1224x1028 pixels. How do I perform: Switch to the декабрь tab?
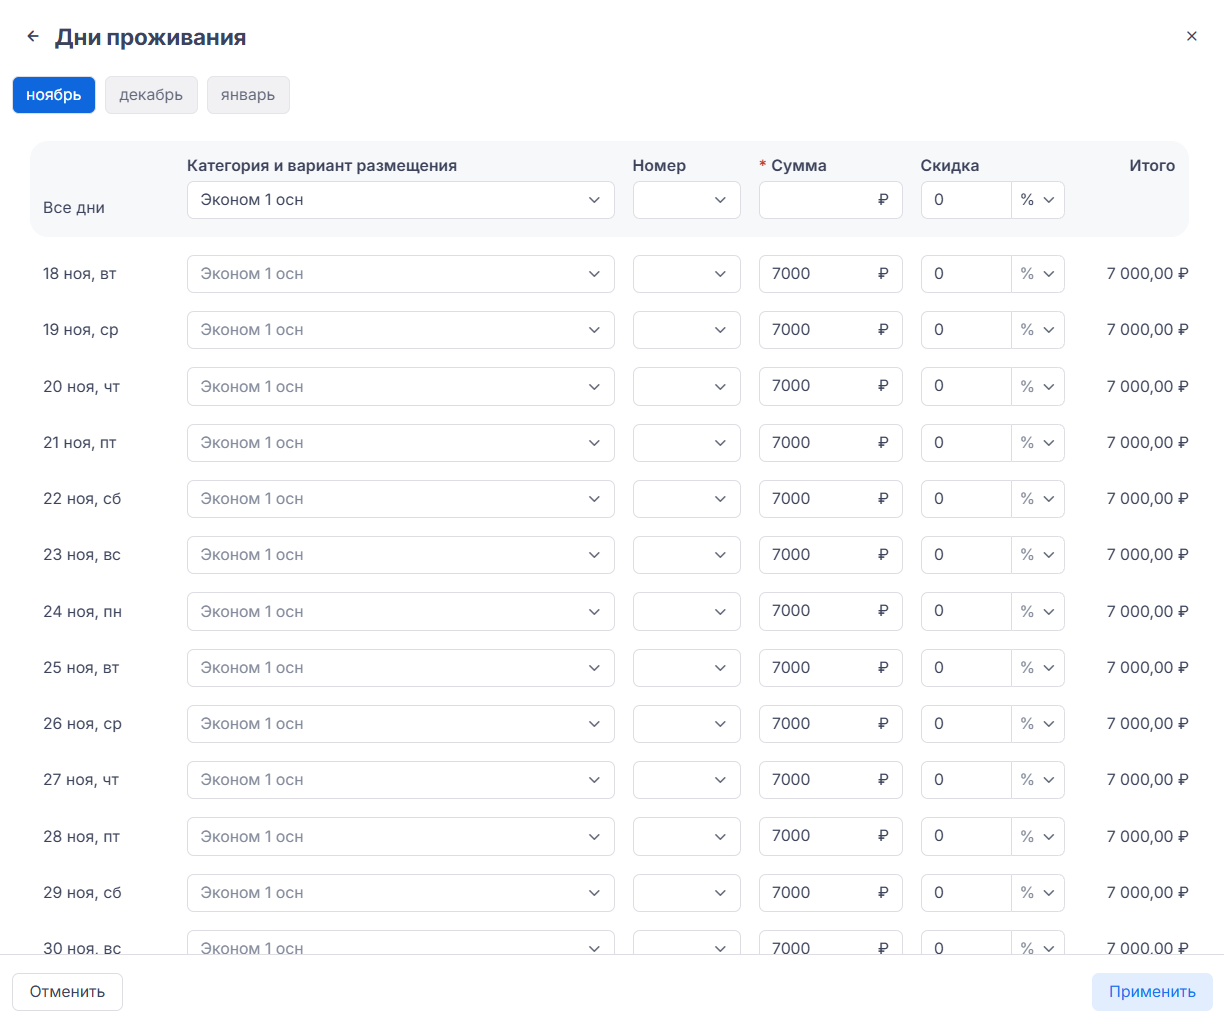coord(151,95)
